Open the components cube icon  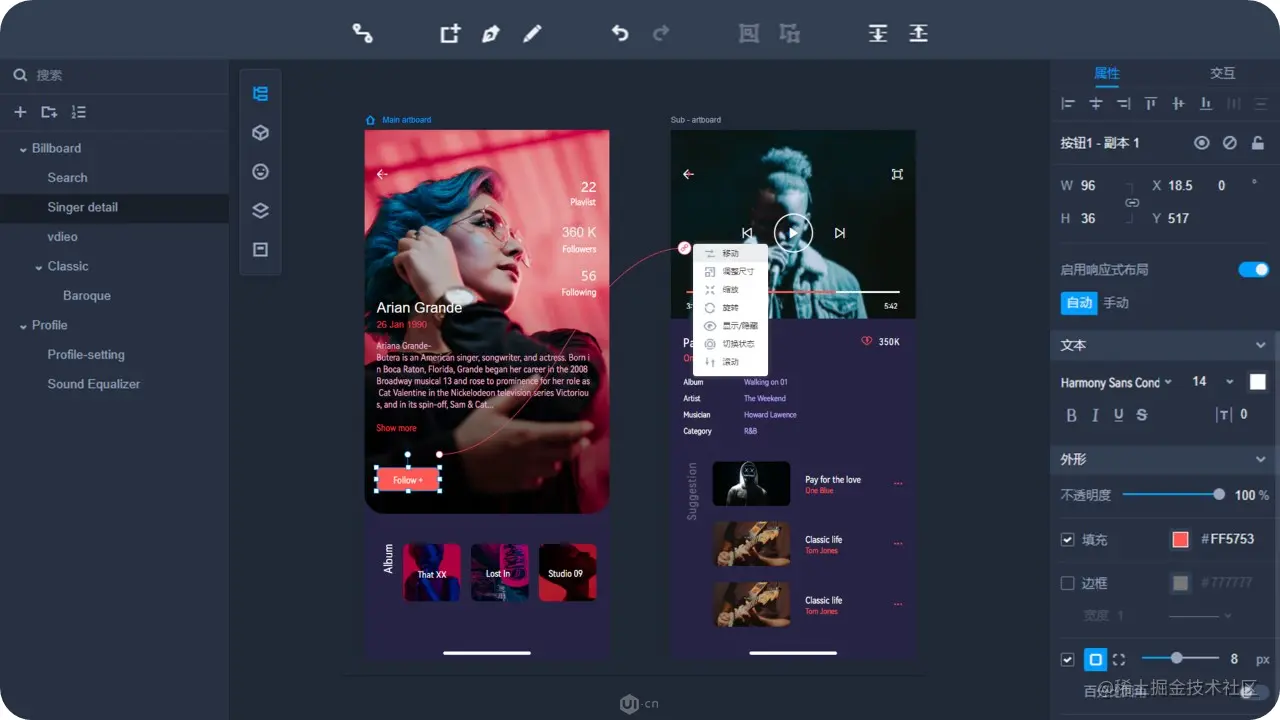coord(260,133)
